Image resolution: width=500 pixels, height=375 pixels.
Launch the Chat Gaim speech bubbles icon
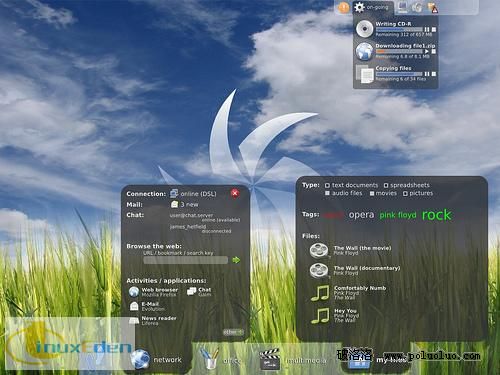pyautogui.click(x=192, y=292)
